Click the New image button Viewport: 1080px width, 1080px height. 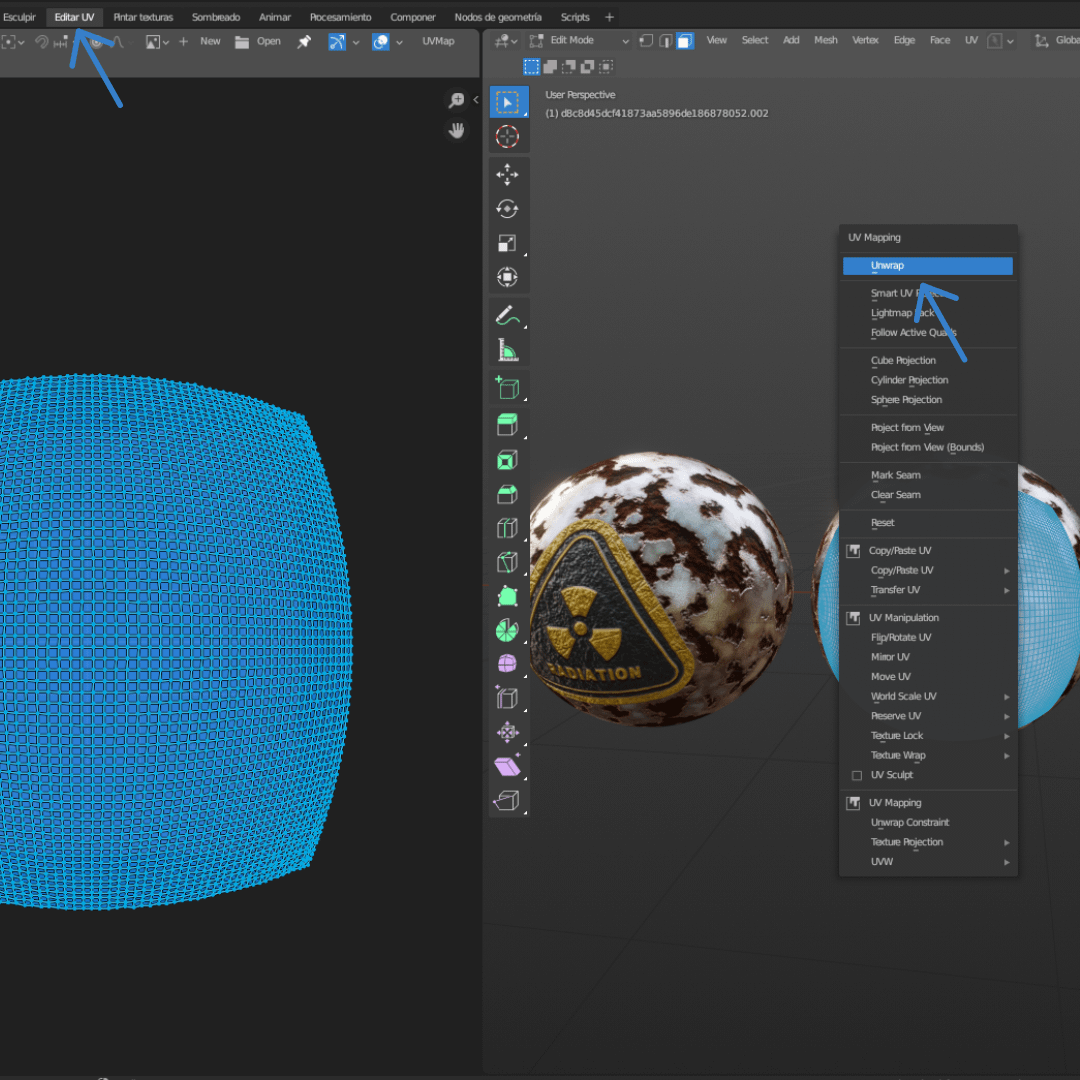210,41
